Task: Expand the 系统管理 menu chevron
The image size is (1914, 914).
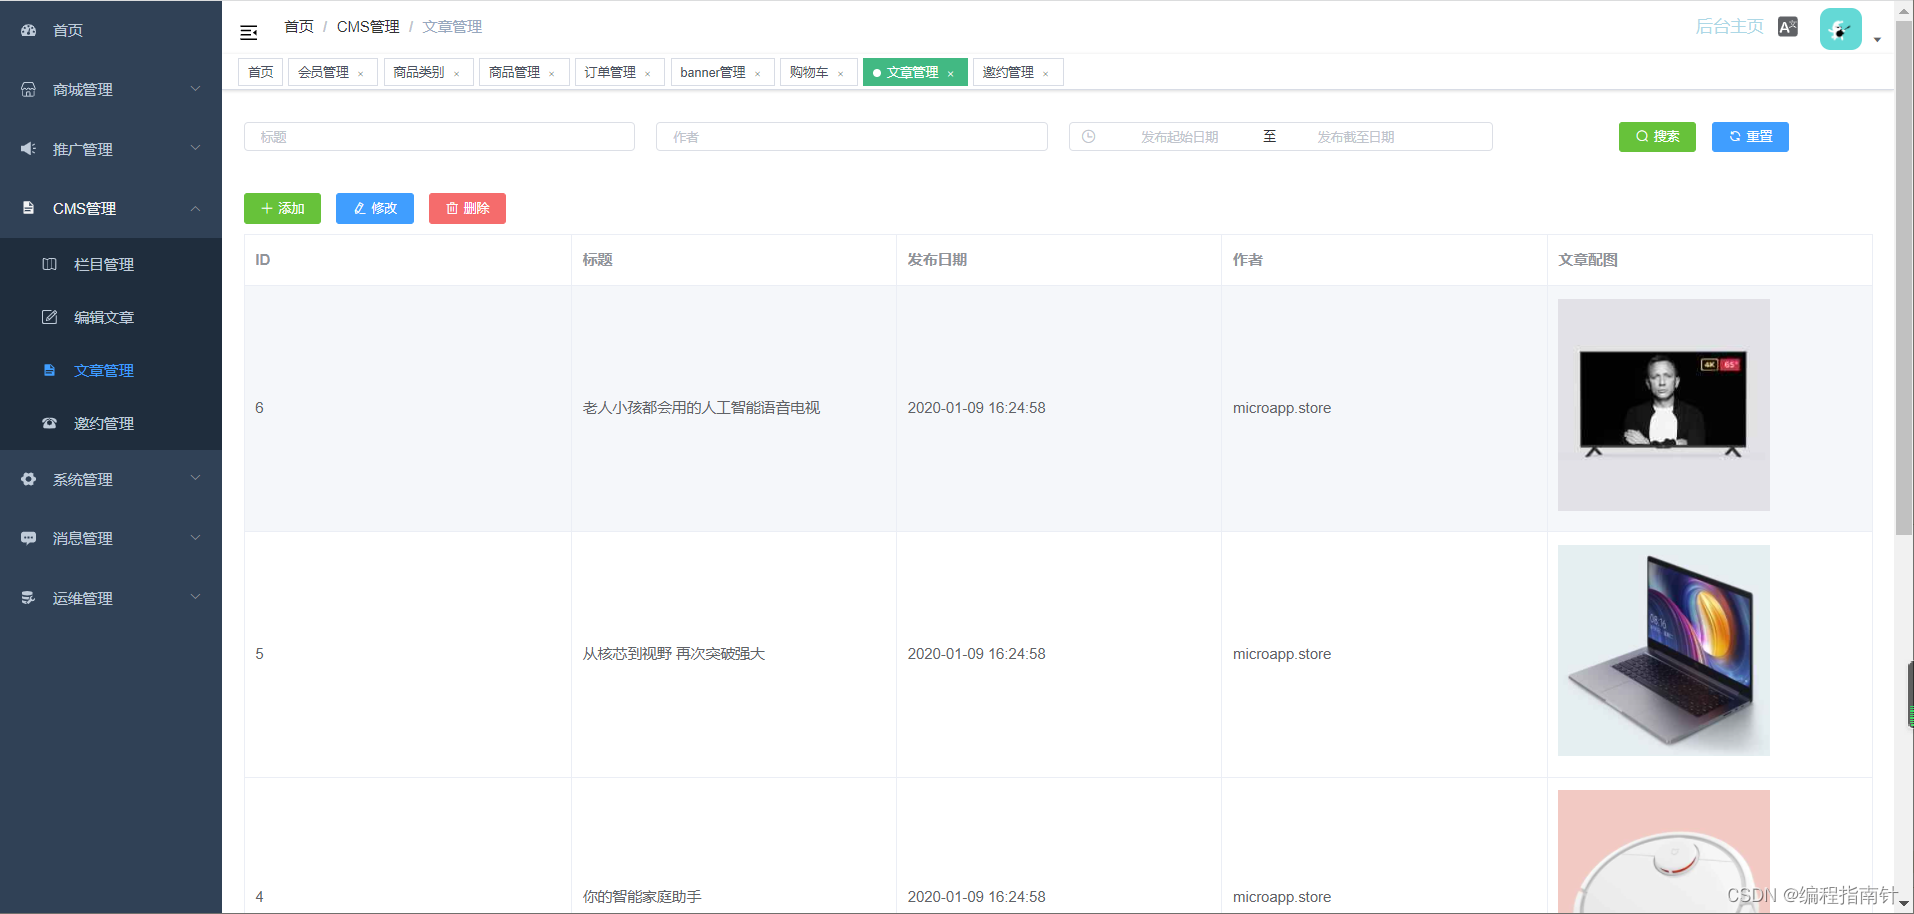Action: coord(196,478)
